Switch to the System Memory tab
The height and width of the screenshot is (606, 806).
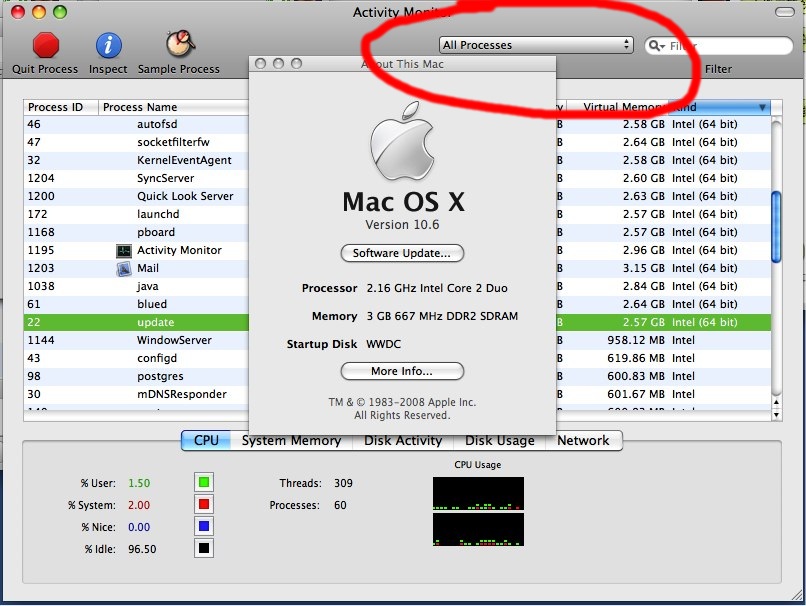click(x=291, y=440)
